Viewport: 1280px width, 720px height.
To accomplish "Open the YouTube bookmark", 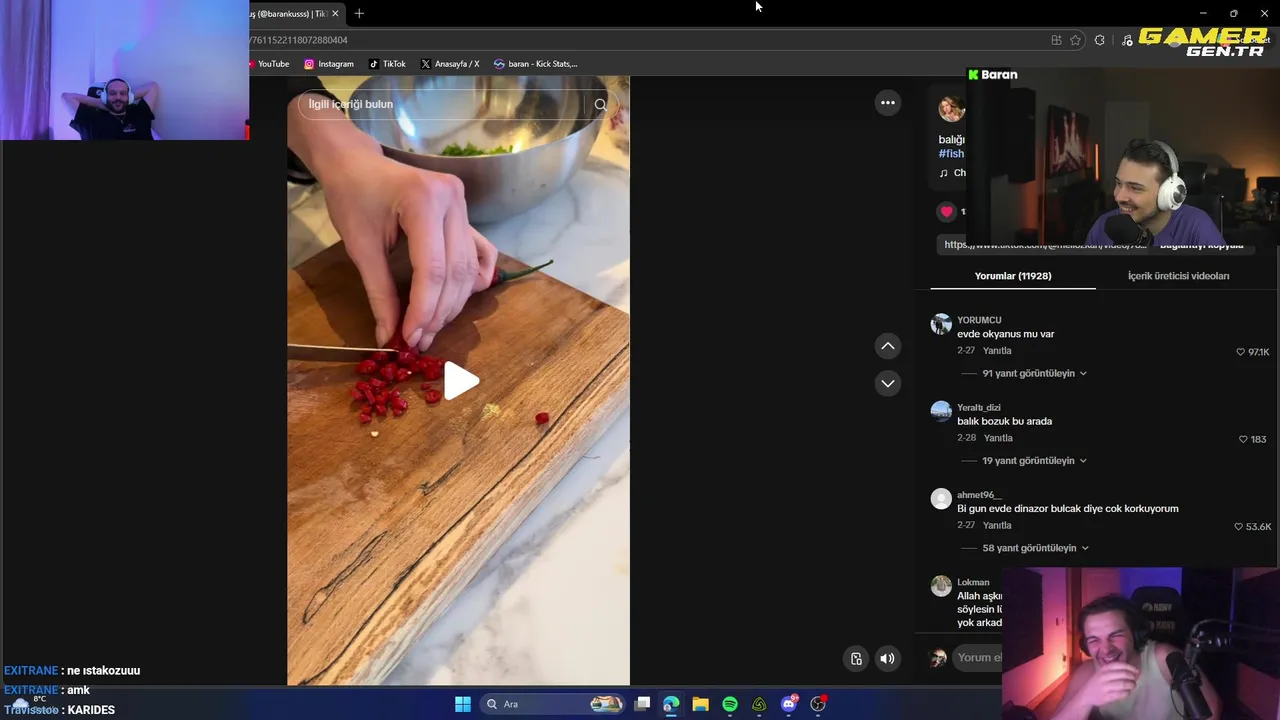I will click(268, 64).
